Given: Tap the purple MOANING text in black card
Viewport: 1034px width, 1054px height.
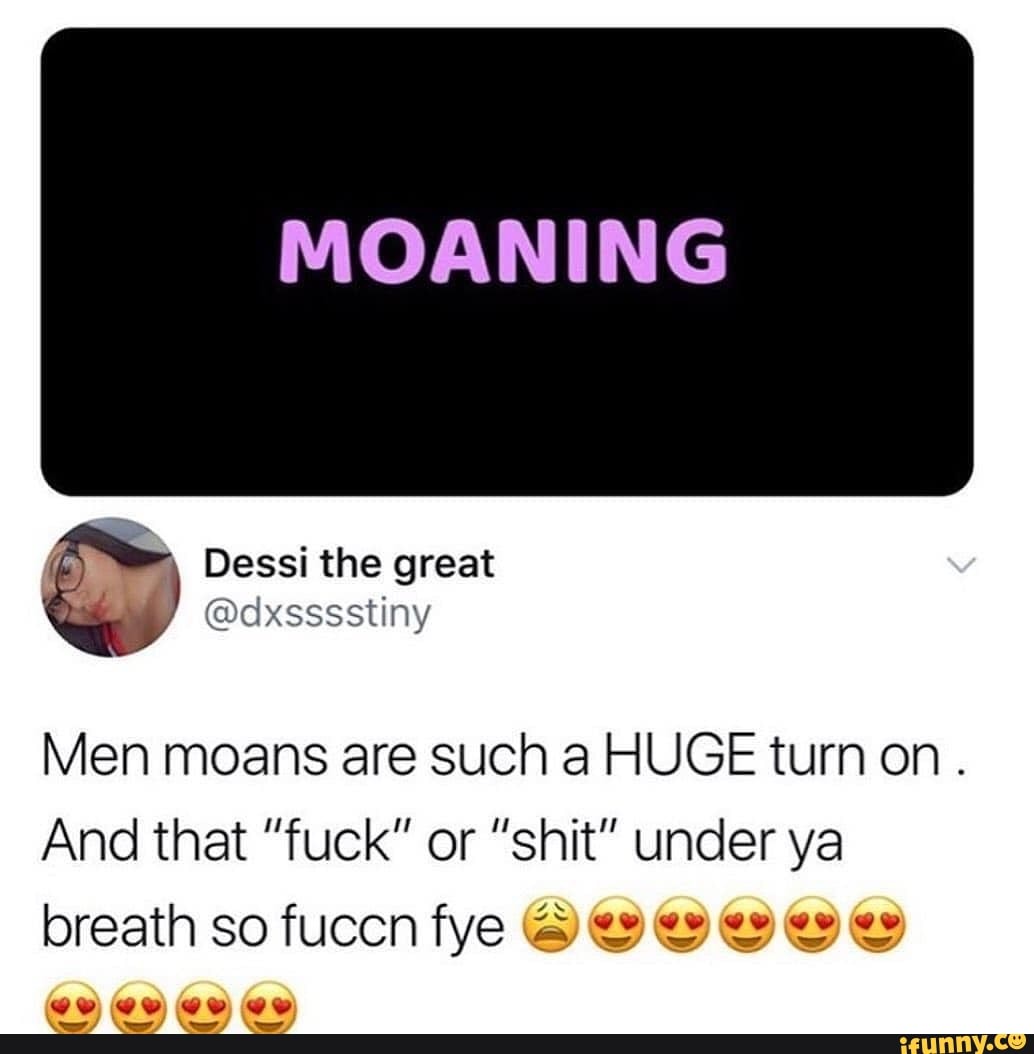Looking at the screenshot, I should pyautogui.click(x=503, y=251).
